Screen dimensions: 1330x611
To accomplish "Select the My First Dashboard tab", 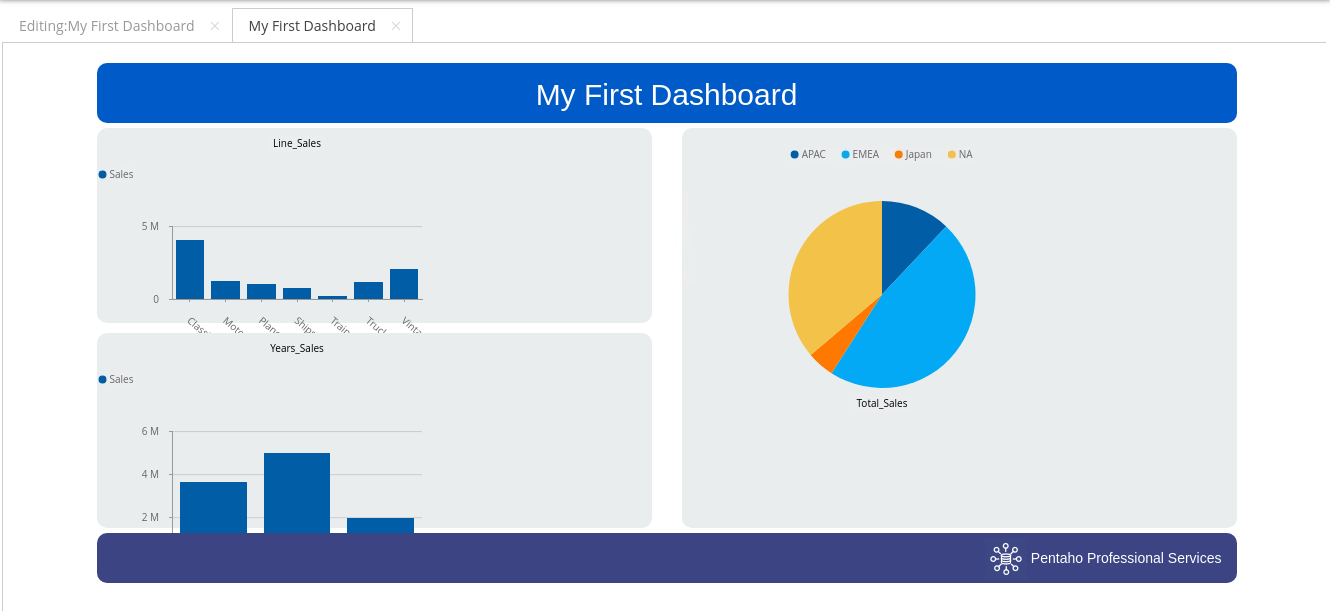I will tap(311, 26).
